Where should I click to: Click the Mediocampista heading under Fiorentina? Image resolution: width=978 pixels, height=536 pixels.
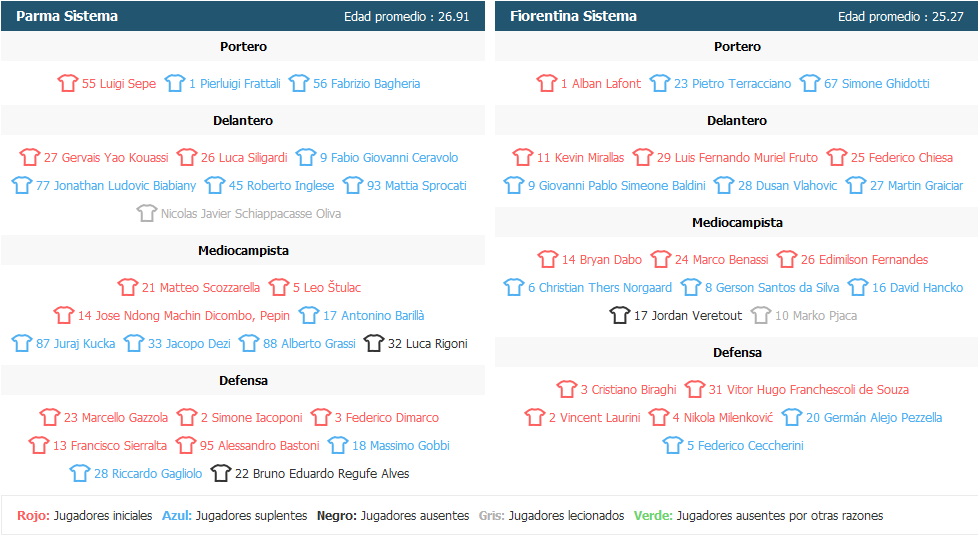pyautogui.click(x=737, y=223)
